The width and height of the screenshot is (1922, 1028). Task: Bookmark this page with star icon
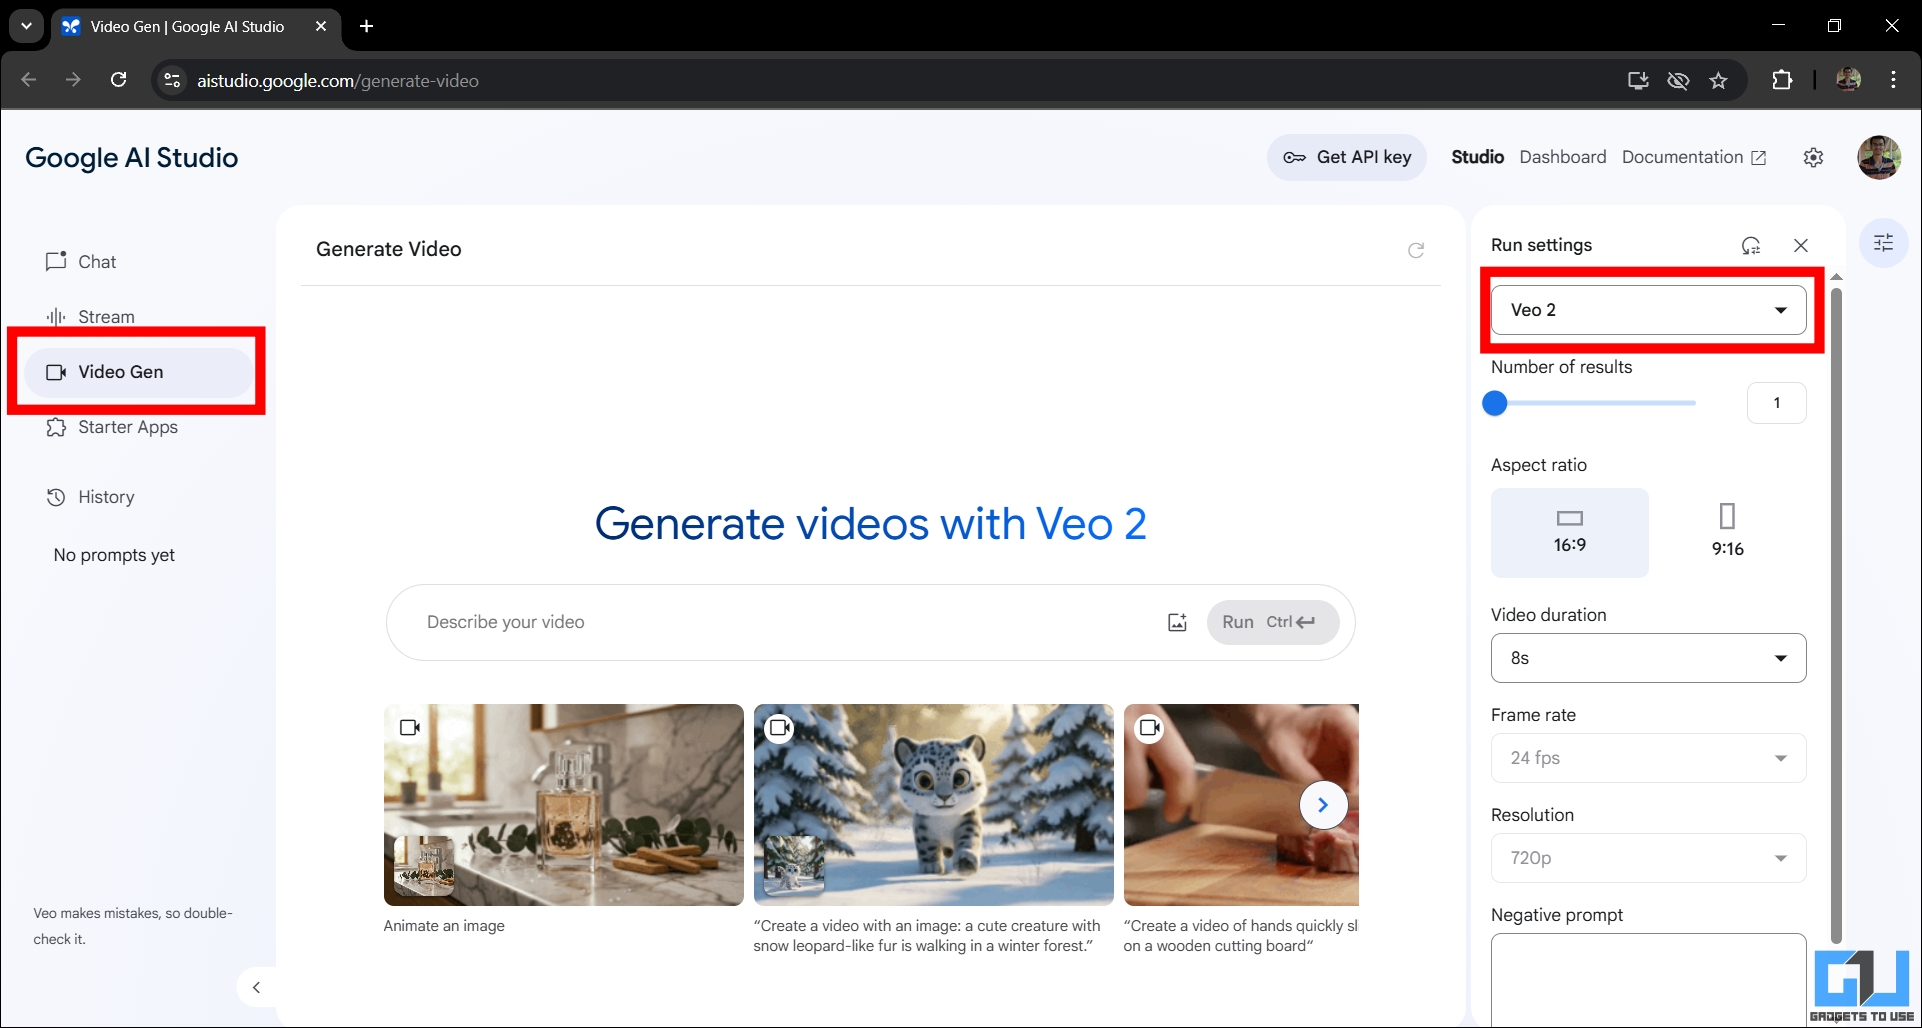(1718, 81)
